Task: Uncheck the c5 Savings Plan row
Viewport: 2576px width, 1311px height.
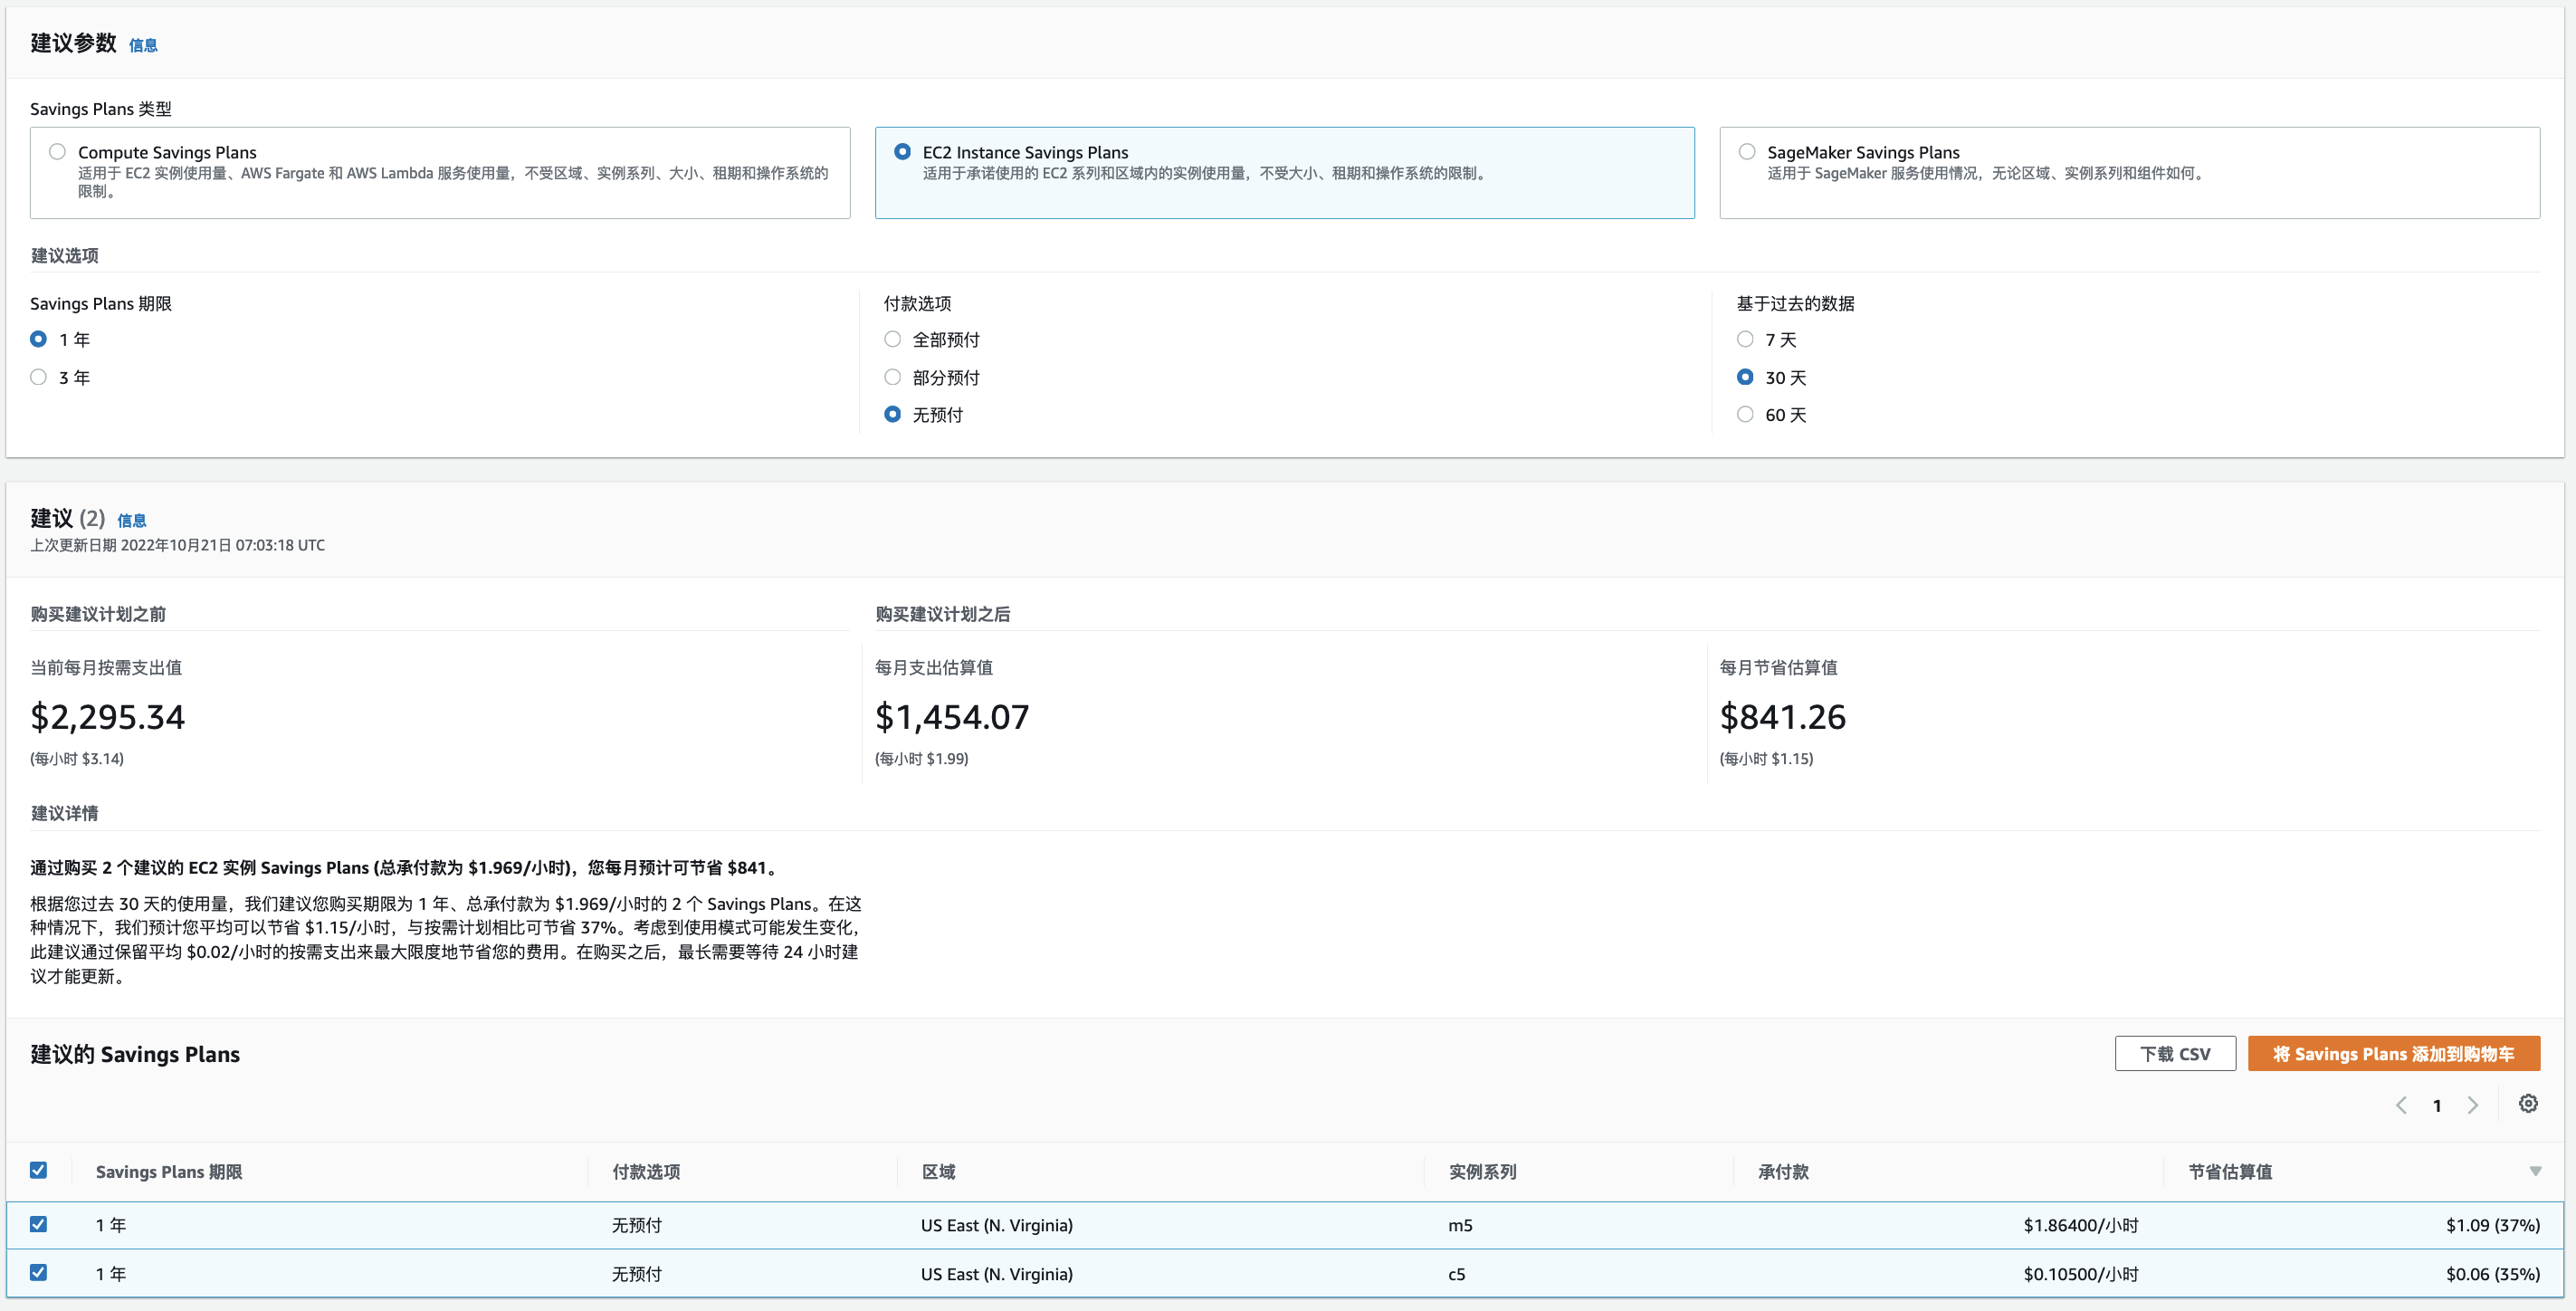Action: (x=39, y=1273)
